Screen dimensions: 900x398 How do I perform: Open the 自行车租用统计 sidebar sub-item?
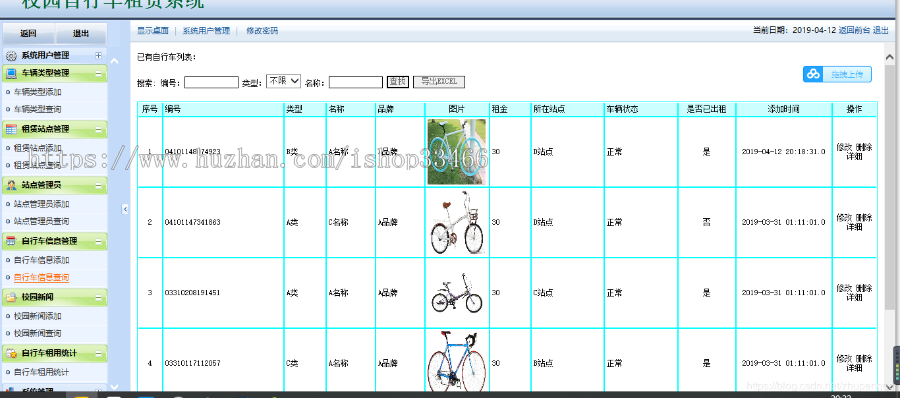(41, 372)
